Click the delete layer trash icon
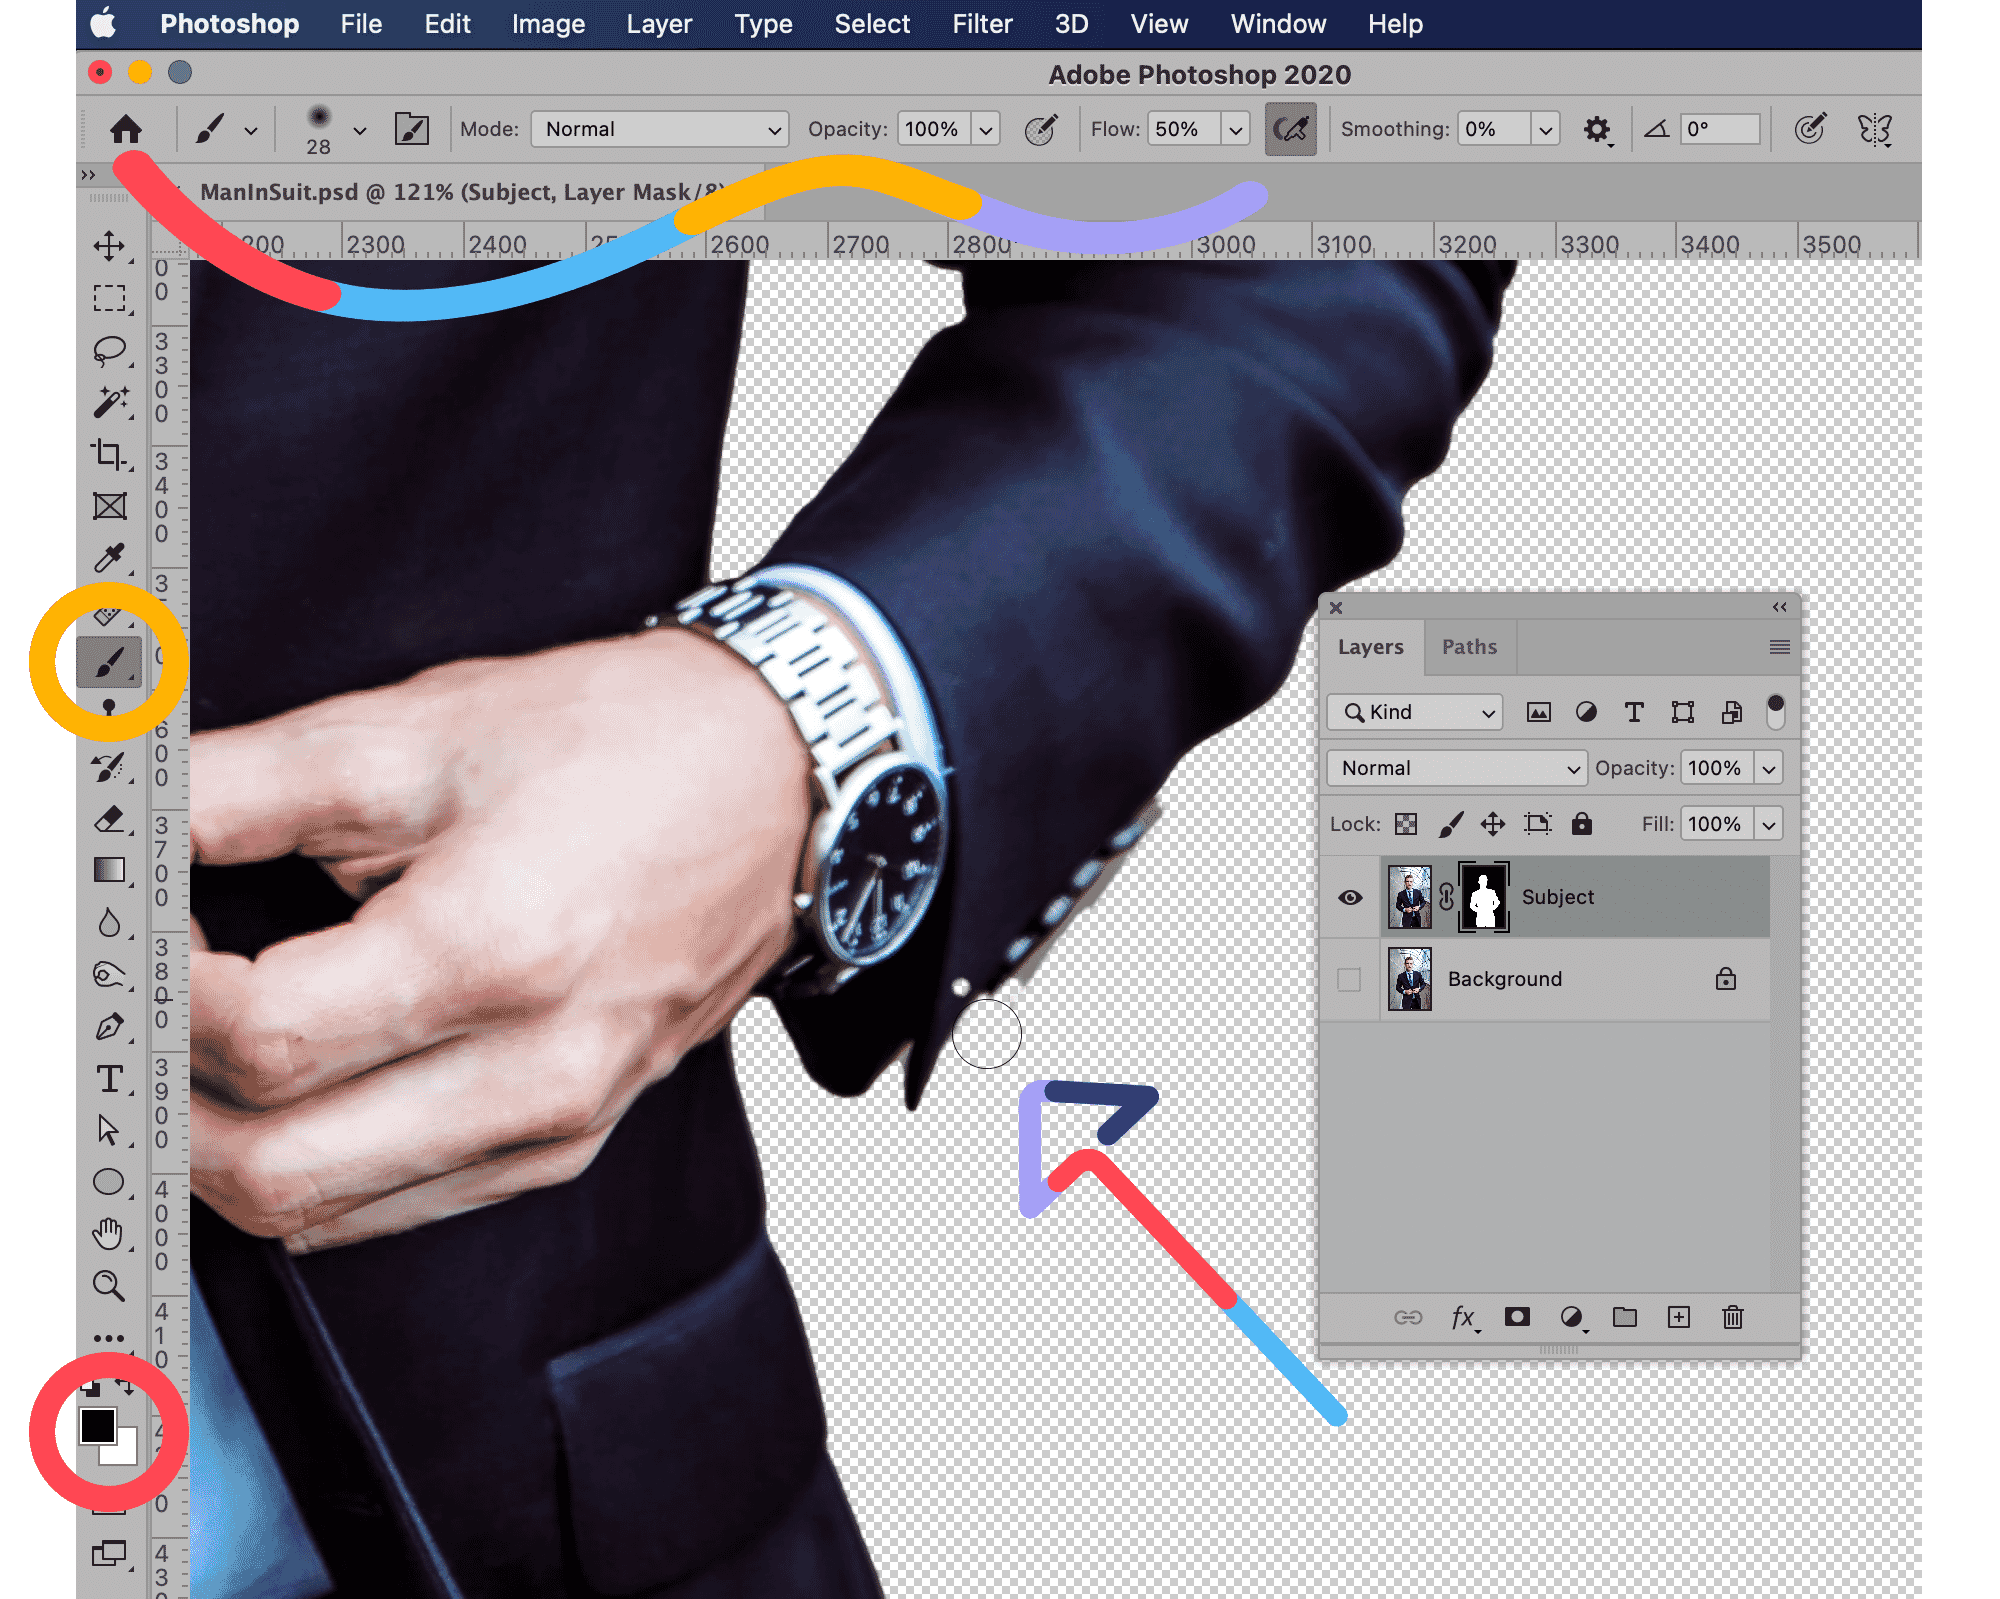 click(1733, 1317)
